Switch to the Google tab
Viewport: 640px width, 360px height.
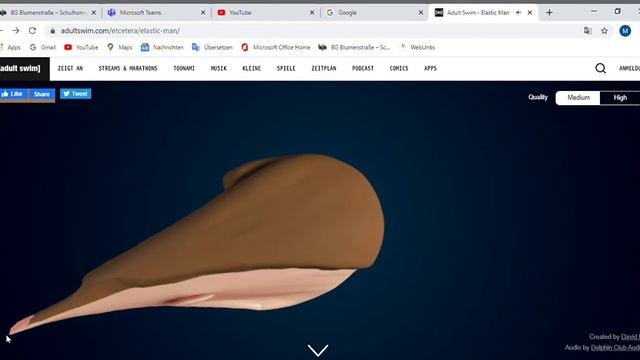pyautogui.click(x=374, y=13)
